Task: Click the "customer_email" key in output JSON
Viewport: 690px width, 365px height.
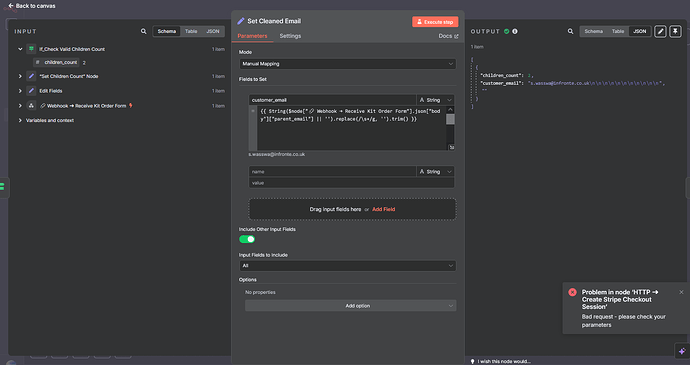Action: coord(501,83)
